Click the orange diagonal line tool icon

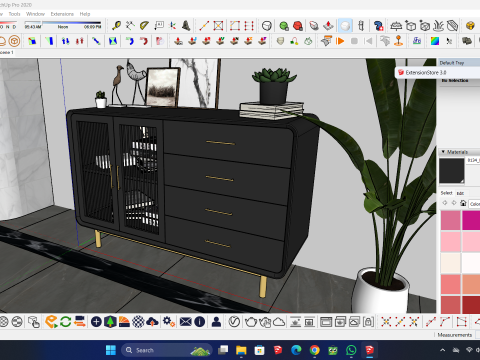coord(204,25)
